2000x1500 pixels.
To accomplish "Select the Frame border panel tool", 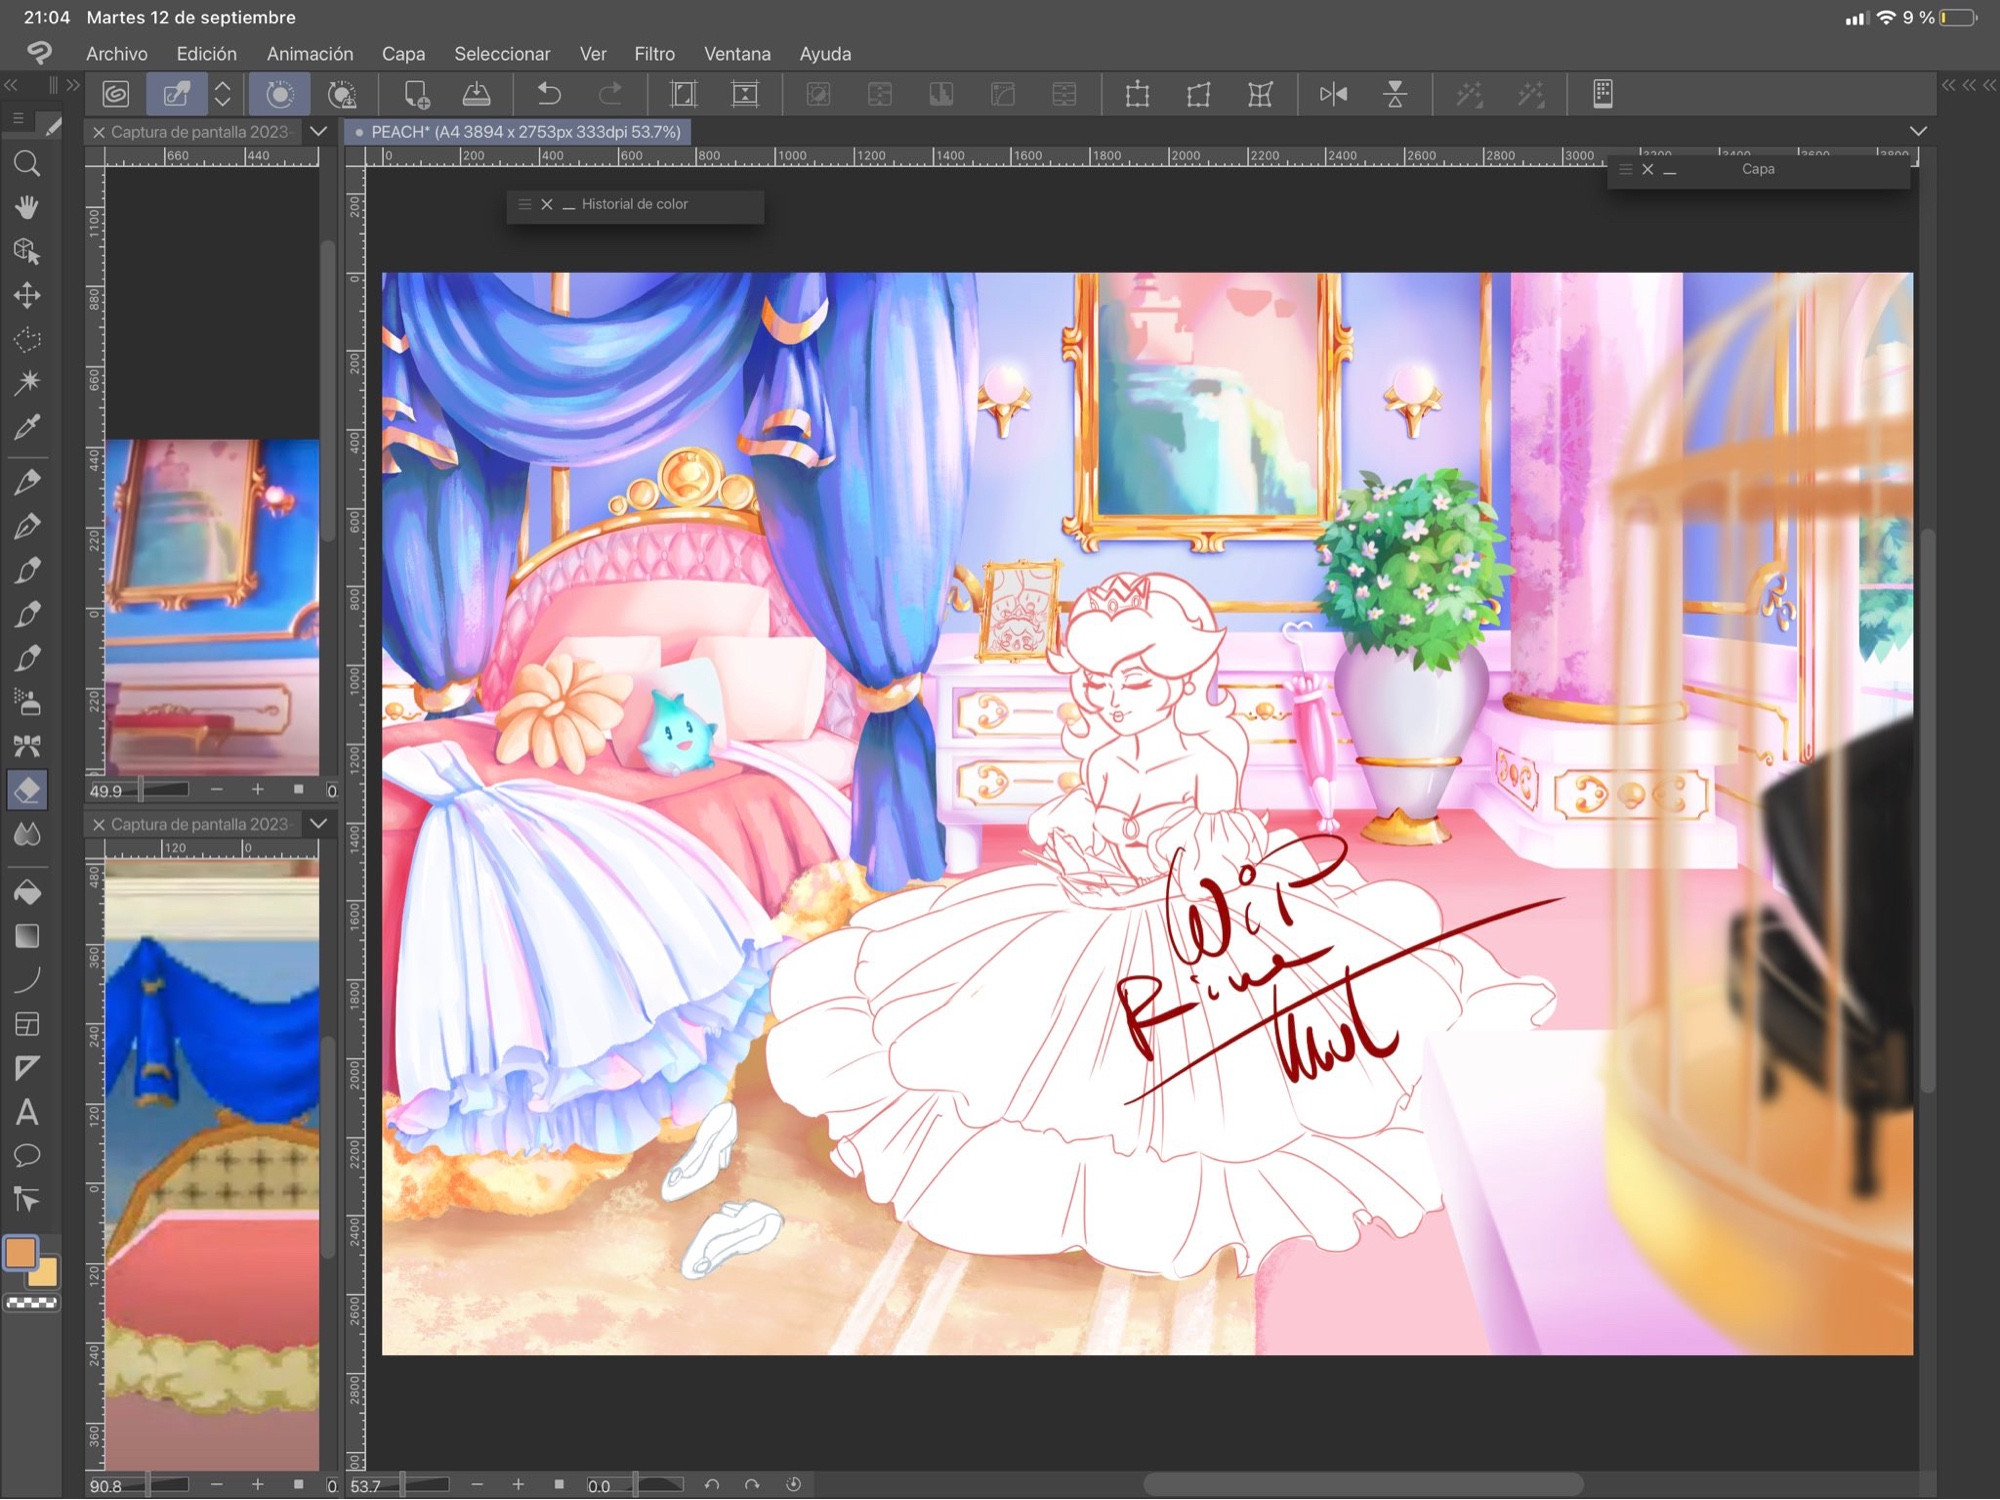I will click(x=27, y=1024).
